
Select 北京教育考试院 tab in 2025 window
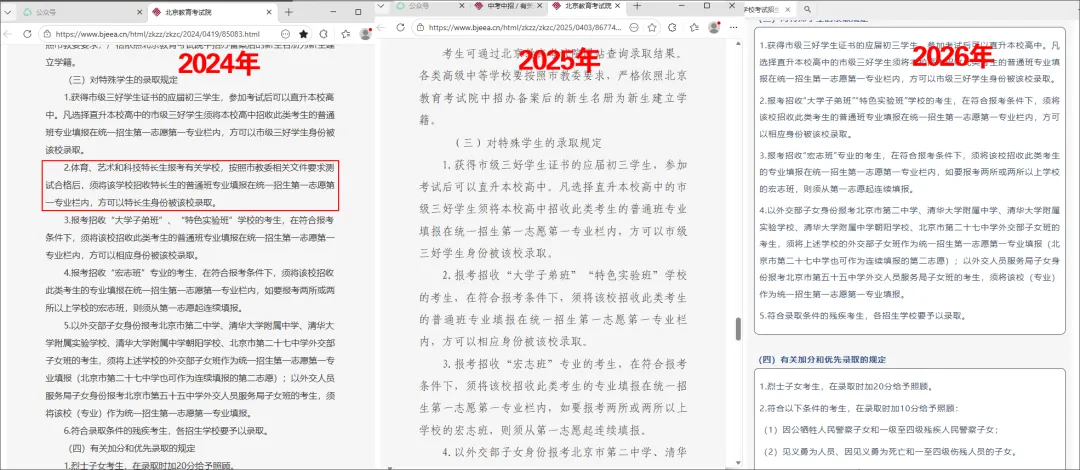pyautogui.click(x=586, y=6)
